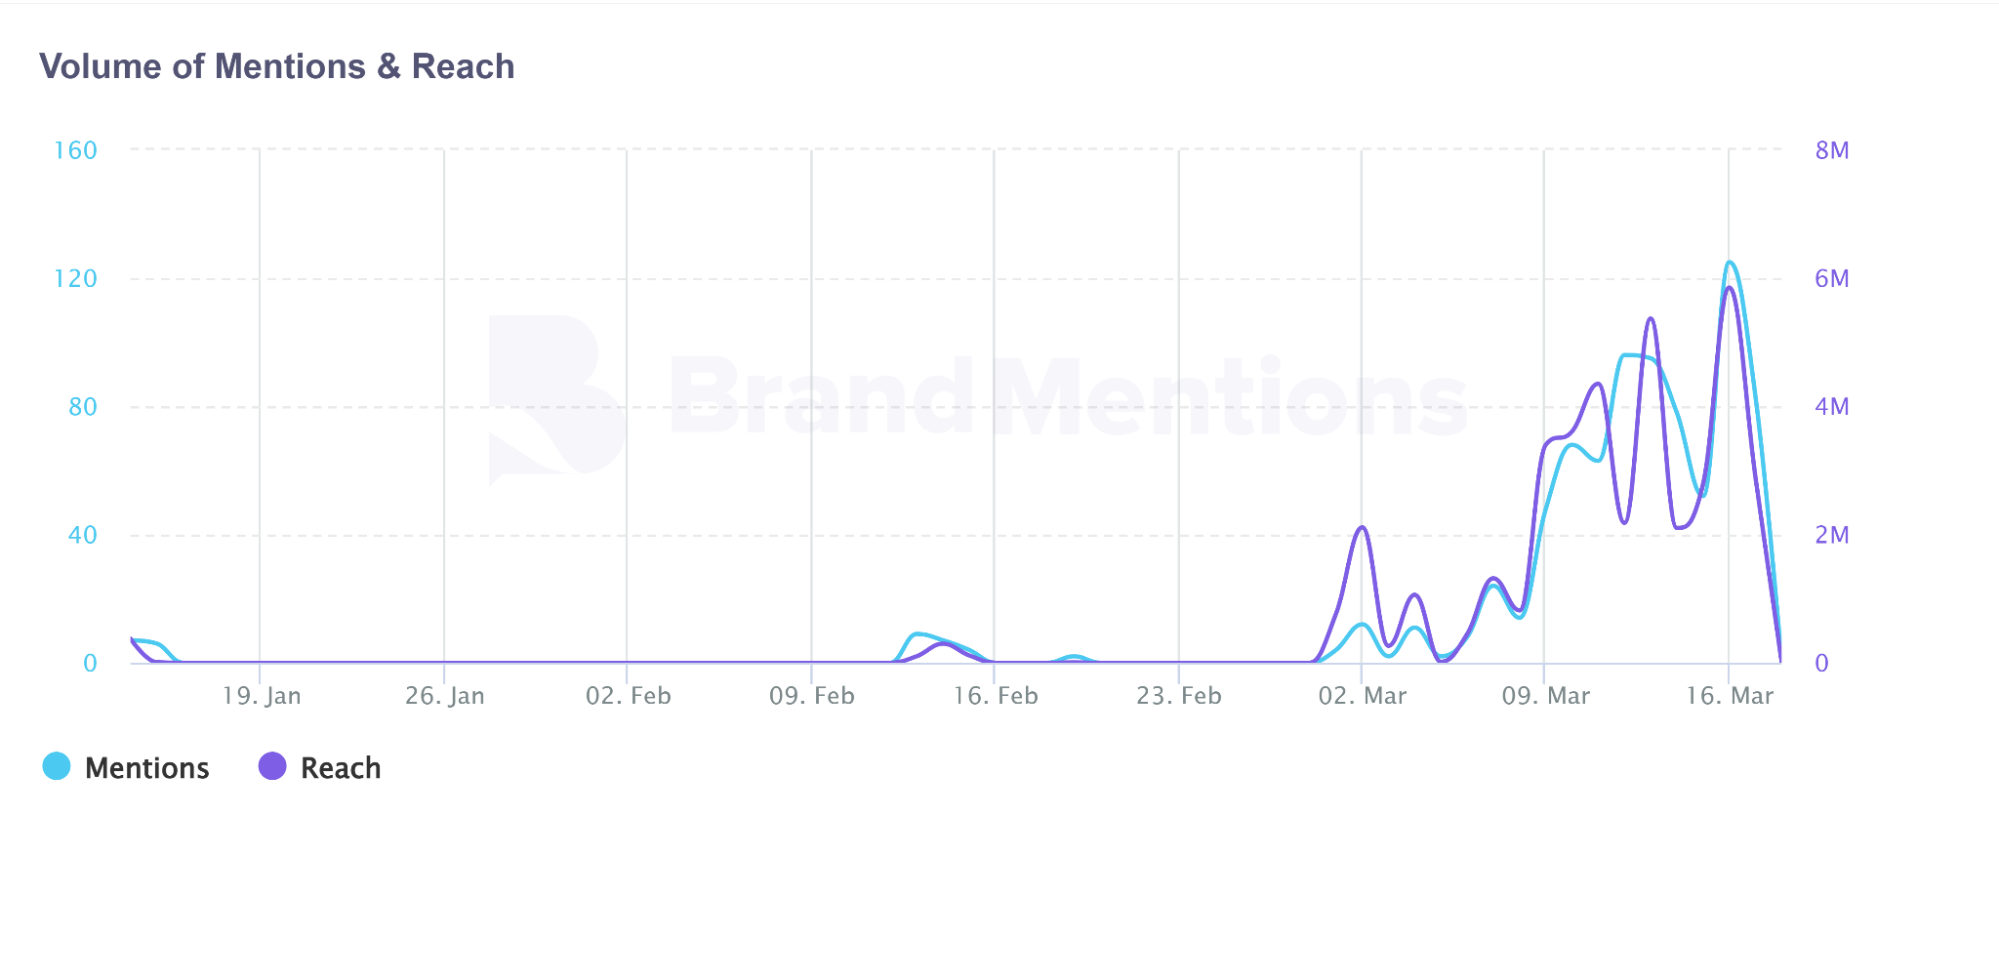Toggle the Mentions series legend label
This screenshot has height=961, width=1999.
point(147,768)
